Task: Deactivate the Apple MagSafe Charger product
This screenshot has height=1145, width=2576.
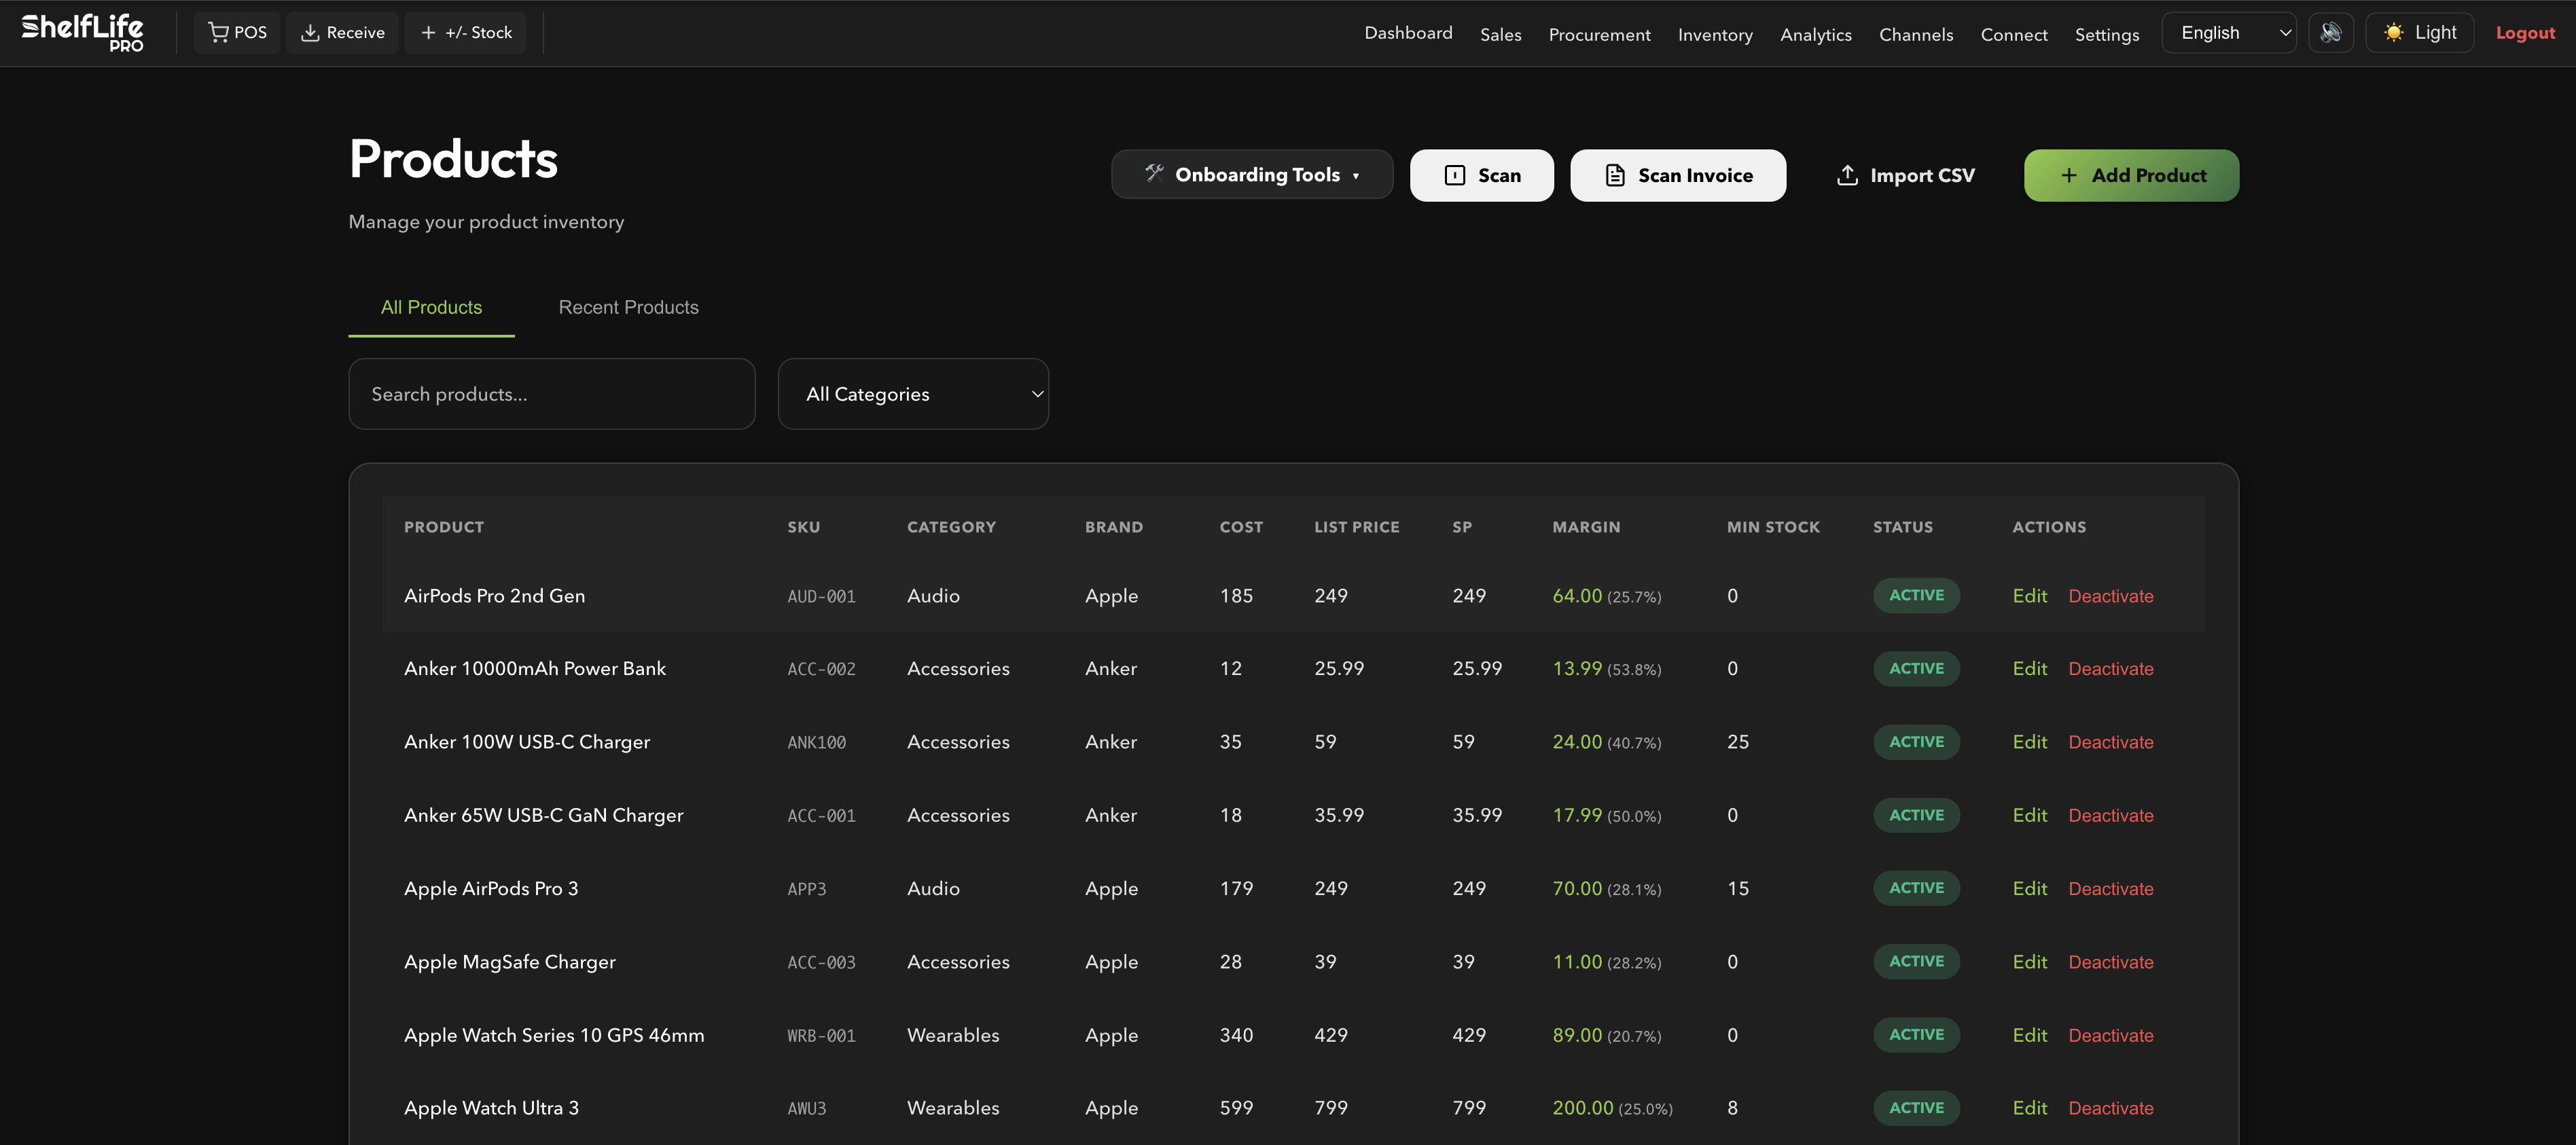Action: [2110, 961]
